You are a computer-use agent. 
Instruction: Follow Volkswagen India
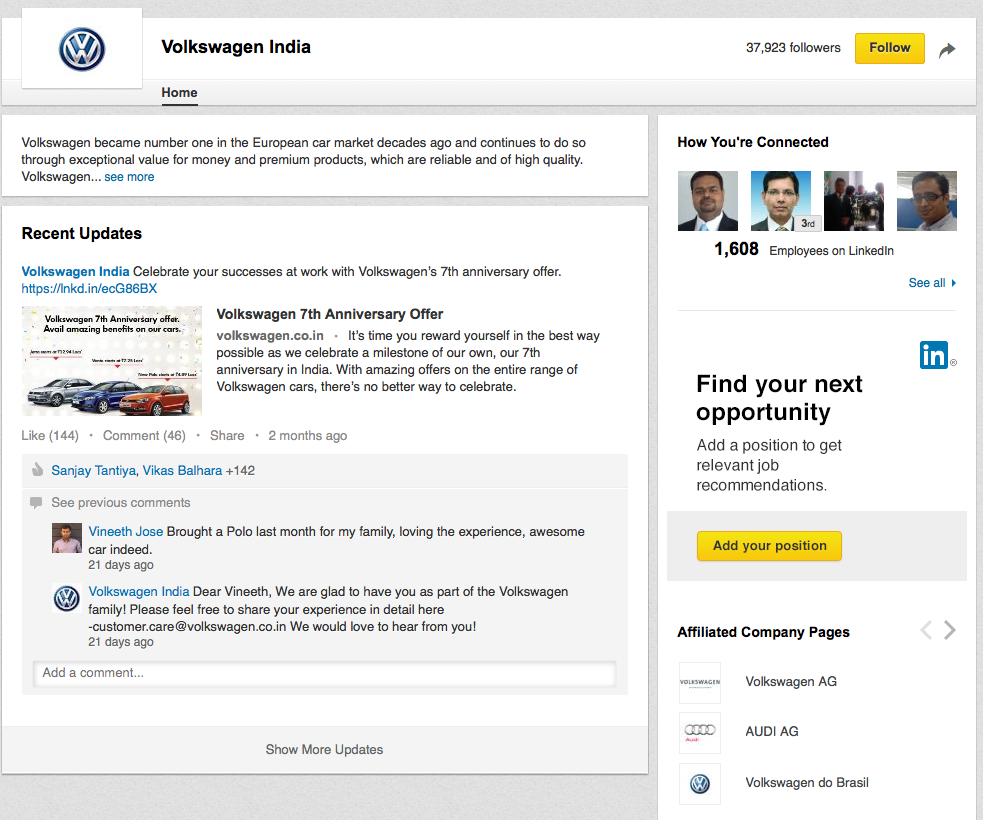[890, 48]
